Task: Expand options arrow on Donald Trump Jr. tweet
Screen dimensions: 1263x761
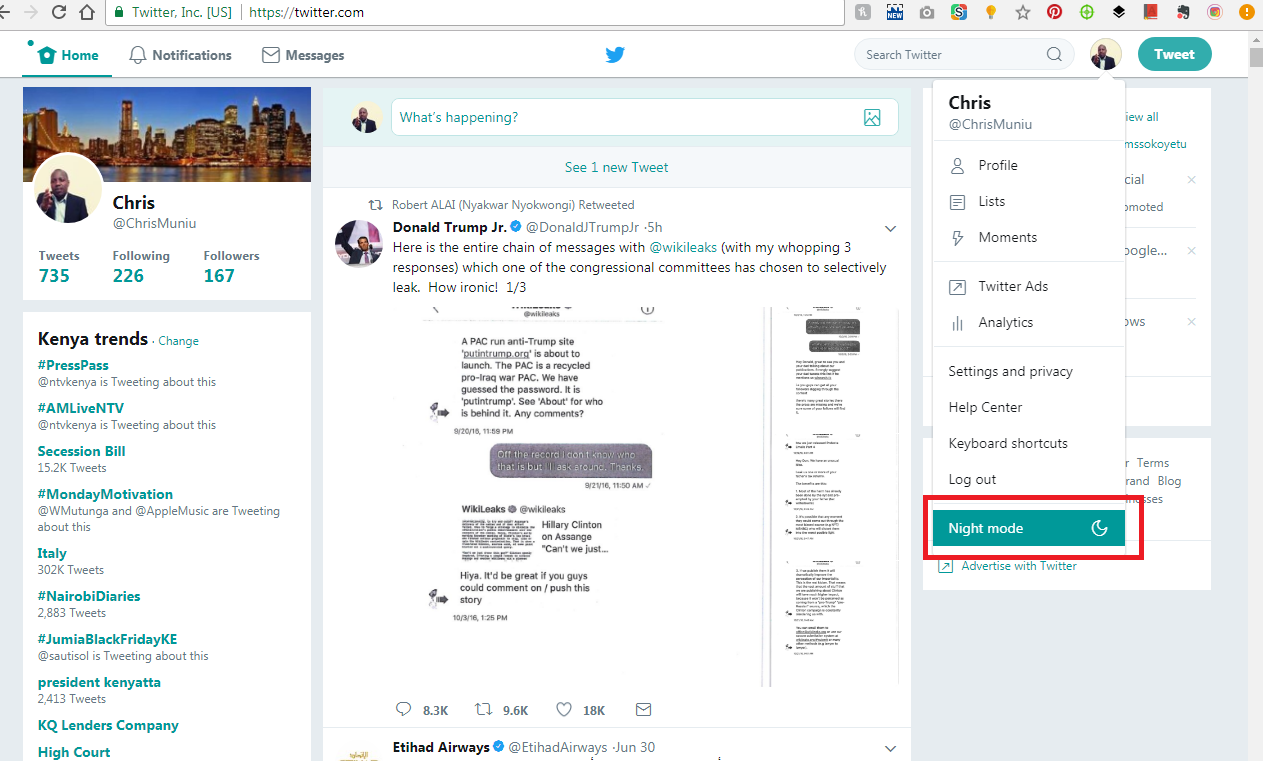Action: point(890,228)
